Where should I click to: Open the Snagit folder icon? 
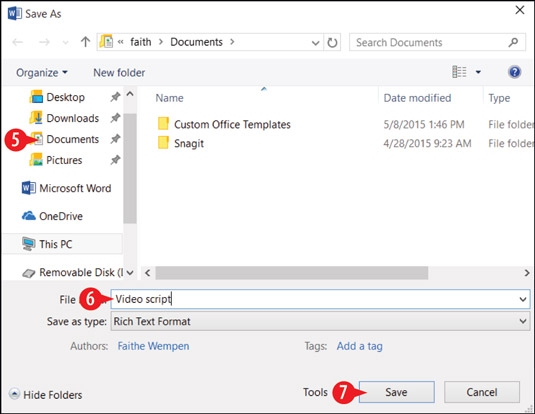163,143
